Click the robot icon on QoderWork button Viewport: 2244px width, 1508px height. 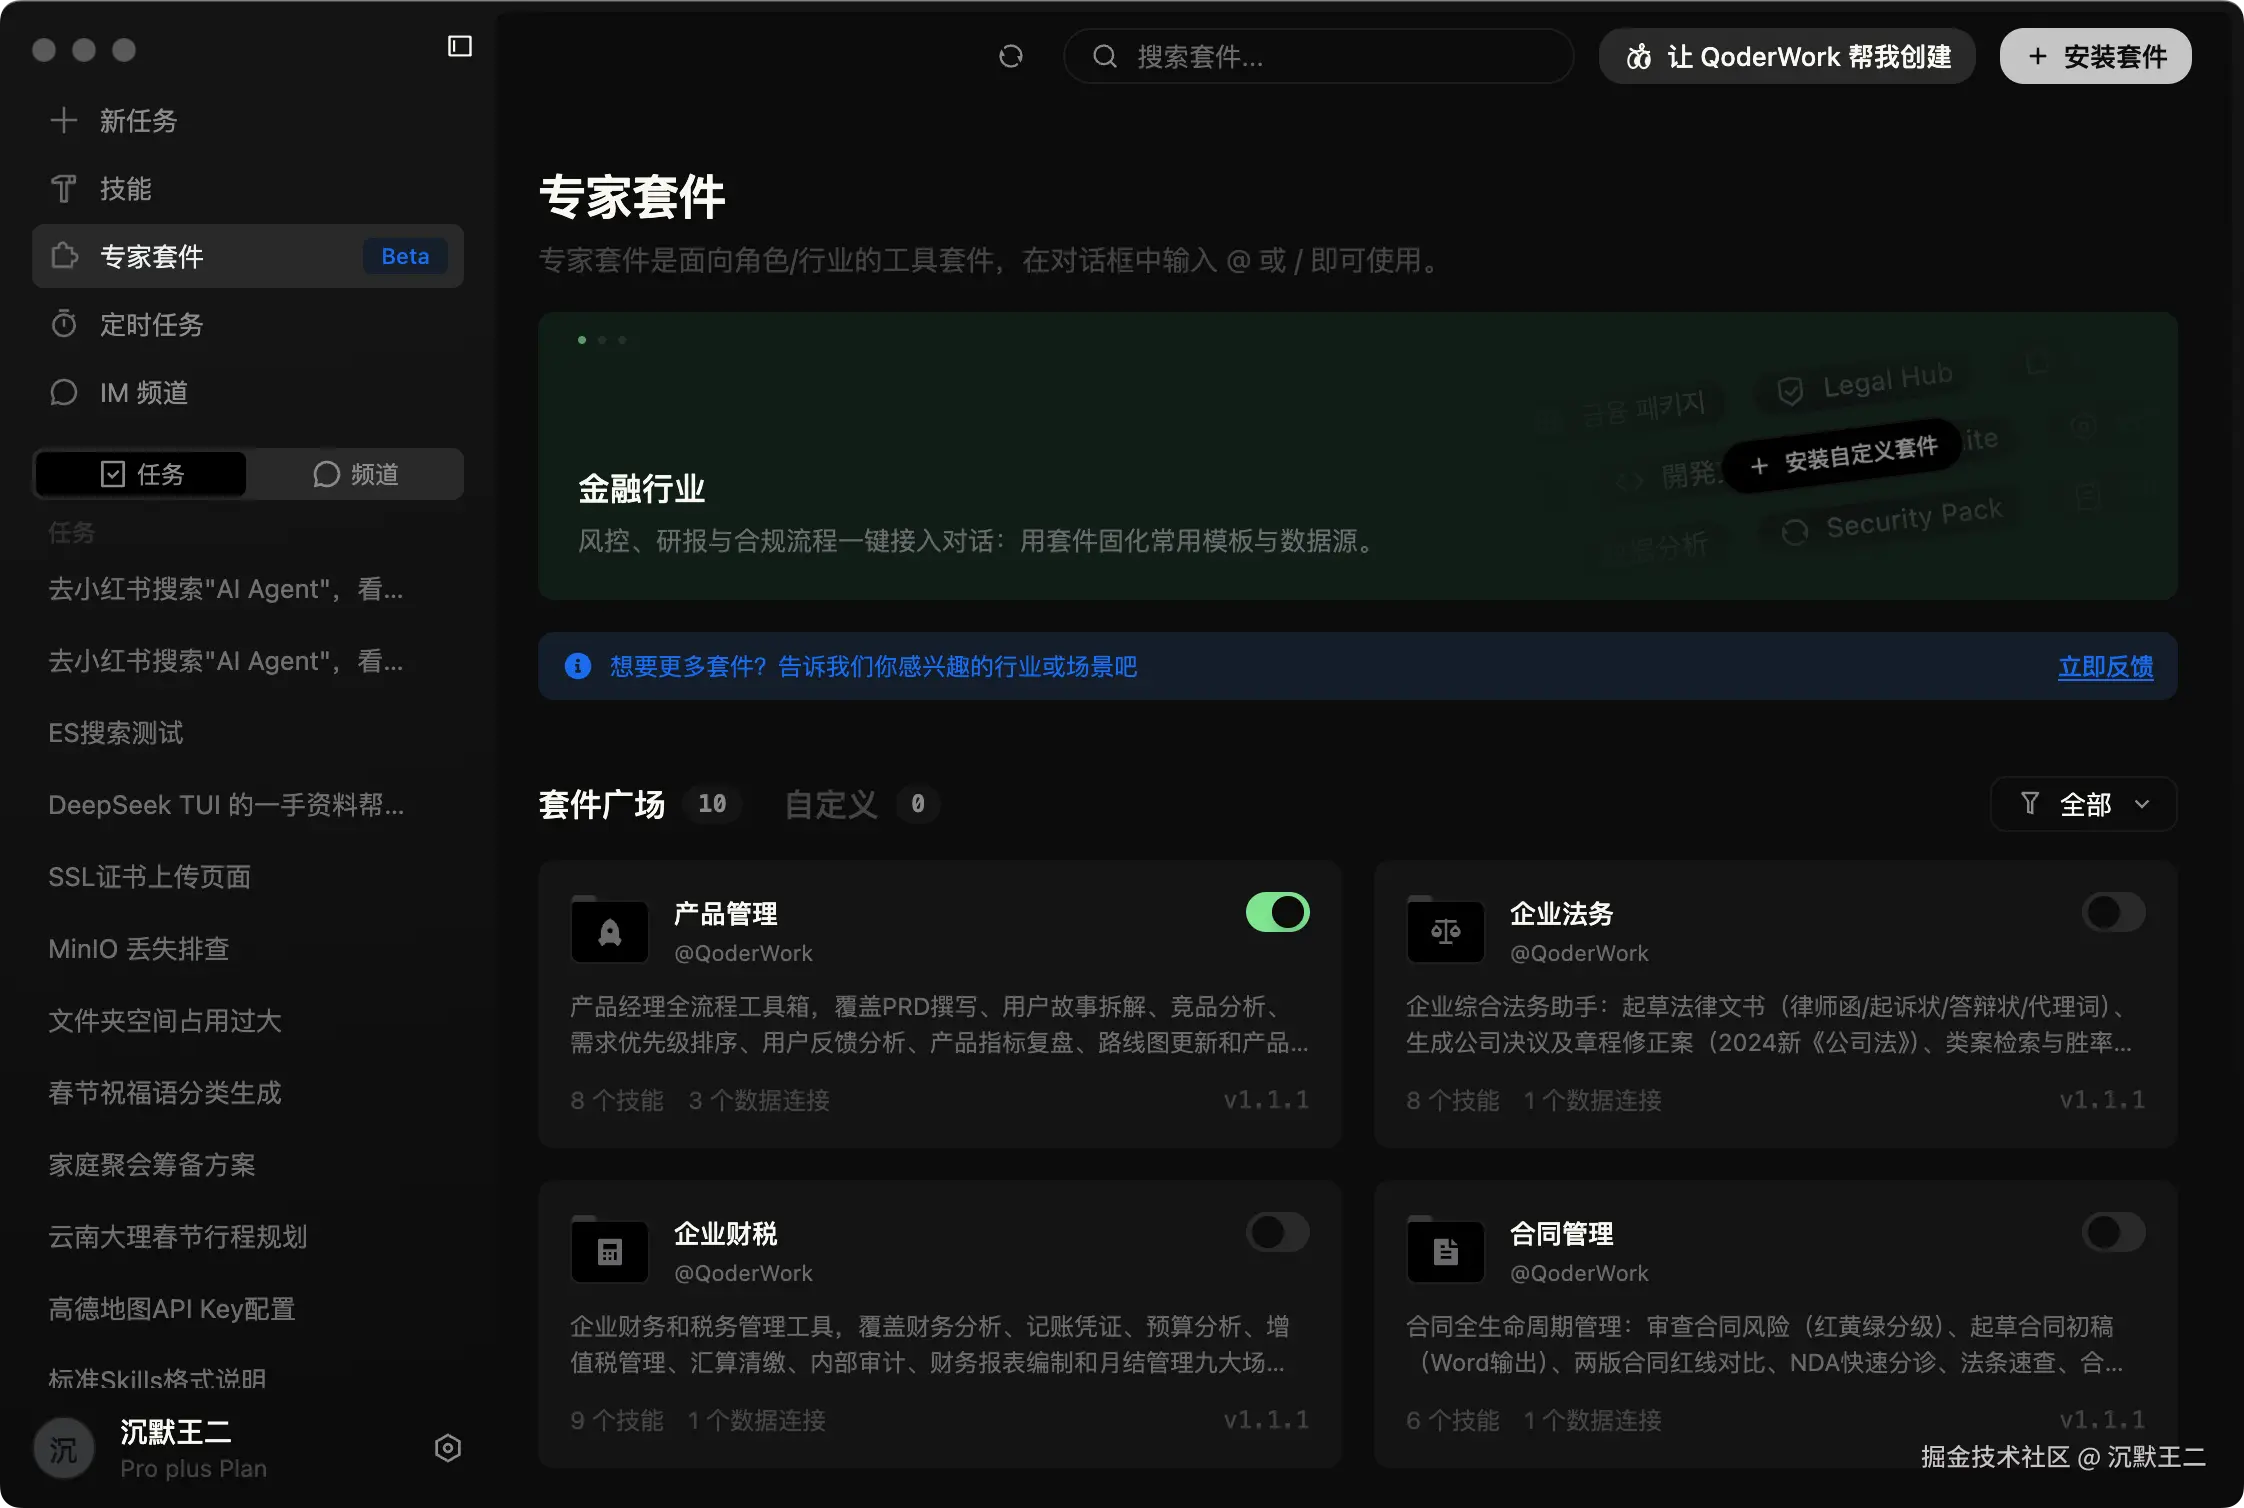point(1639,57)
